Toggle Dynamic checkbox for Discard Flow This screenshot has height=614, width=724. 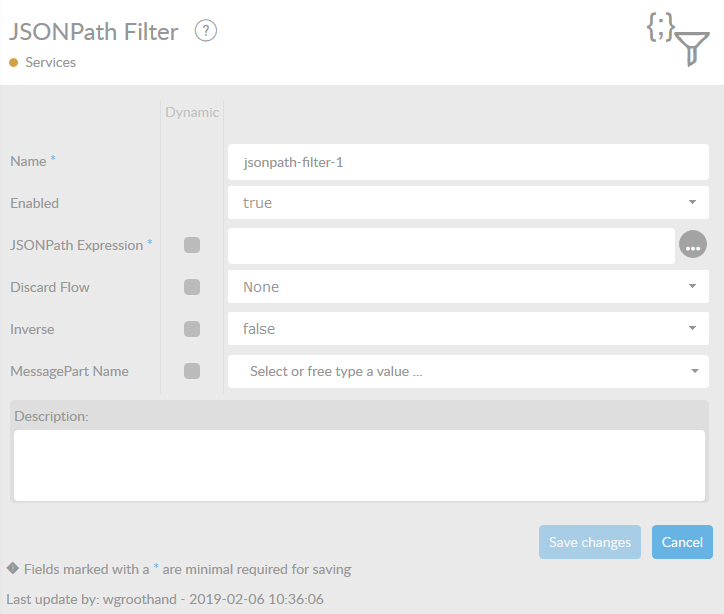point(192,287)
